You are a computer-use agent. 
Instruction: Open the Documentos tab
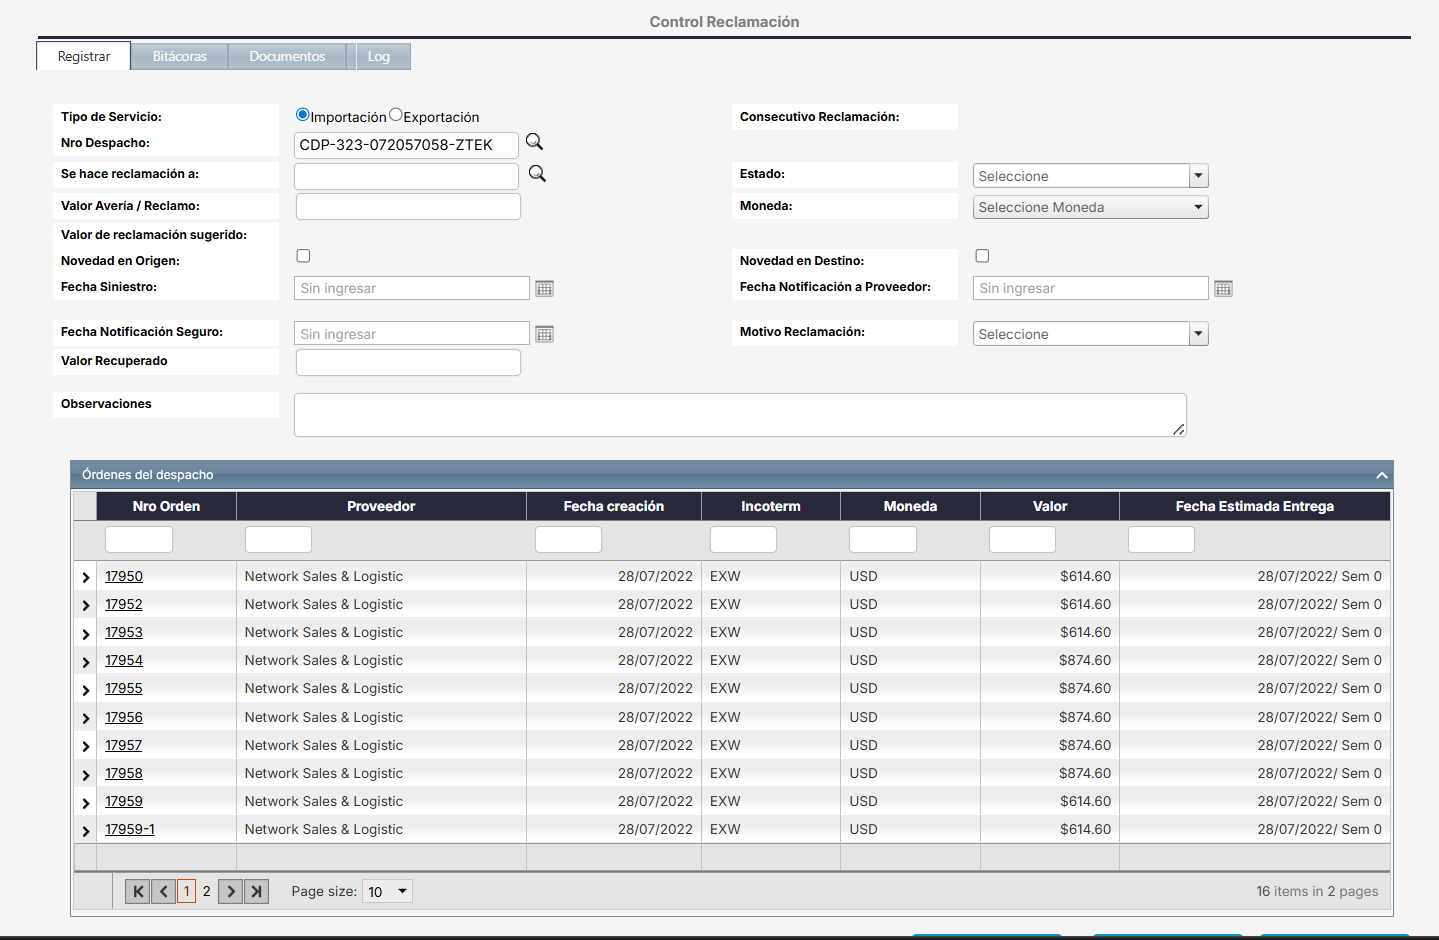click(x=287, y=57)
